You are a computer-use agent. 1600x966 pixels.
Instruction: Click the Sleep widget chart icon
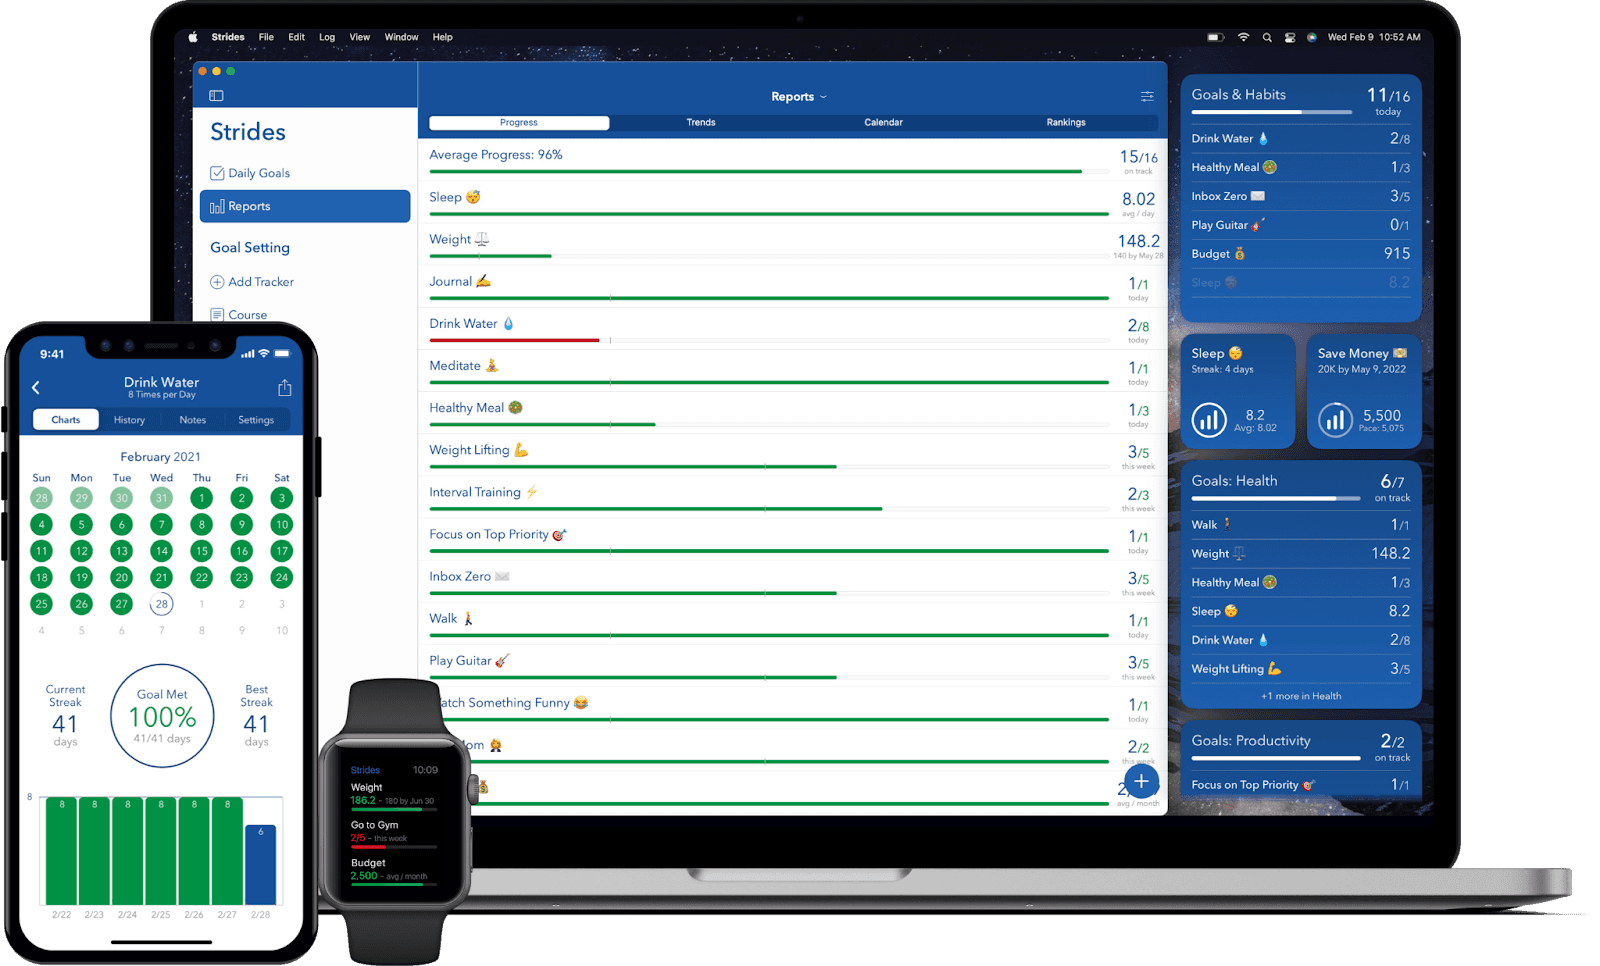1208,420
